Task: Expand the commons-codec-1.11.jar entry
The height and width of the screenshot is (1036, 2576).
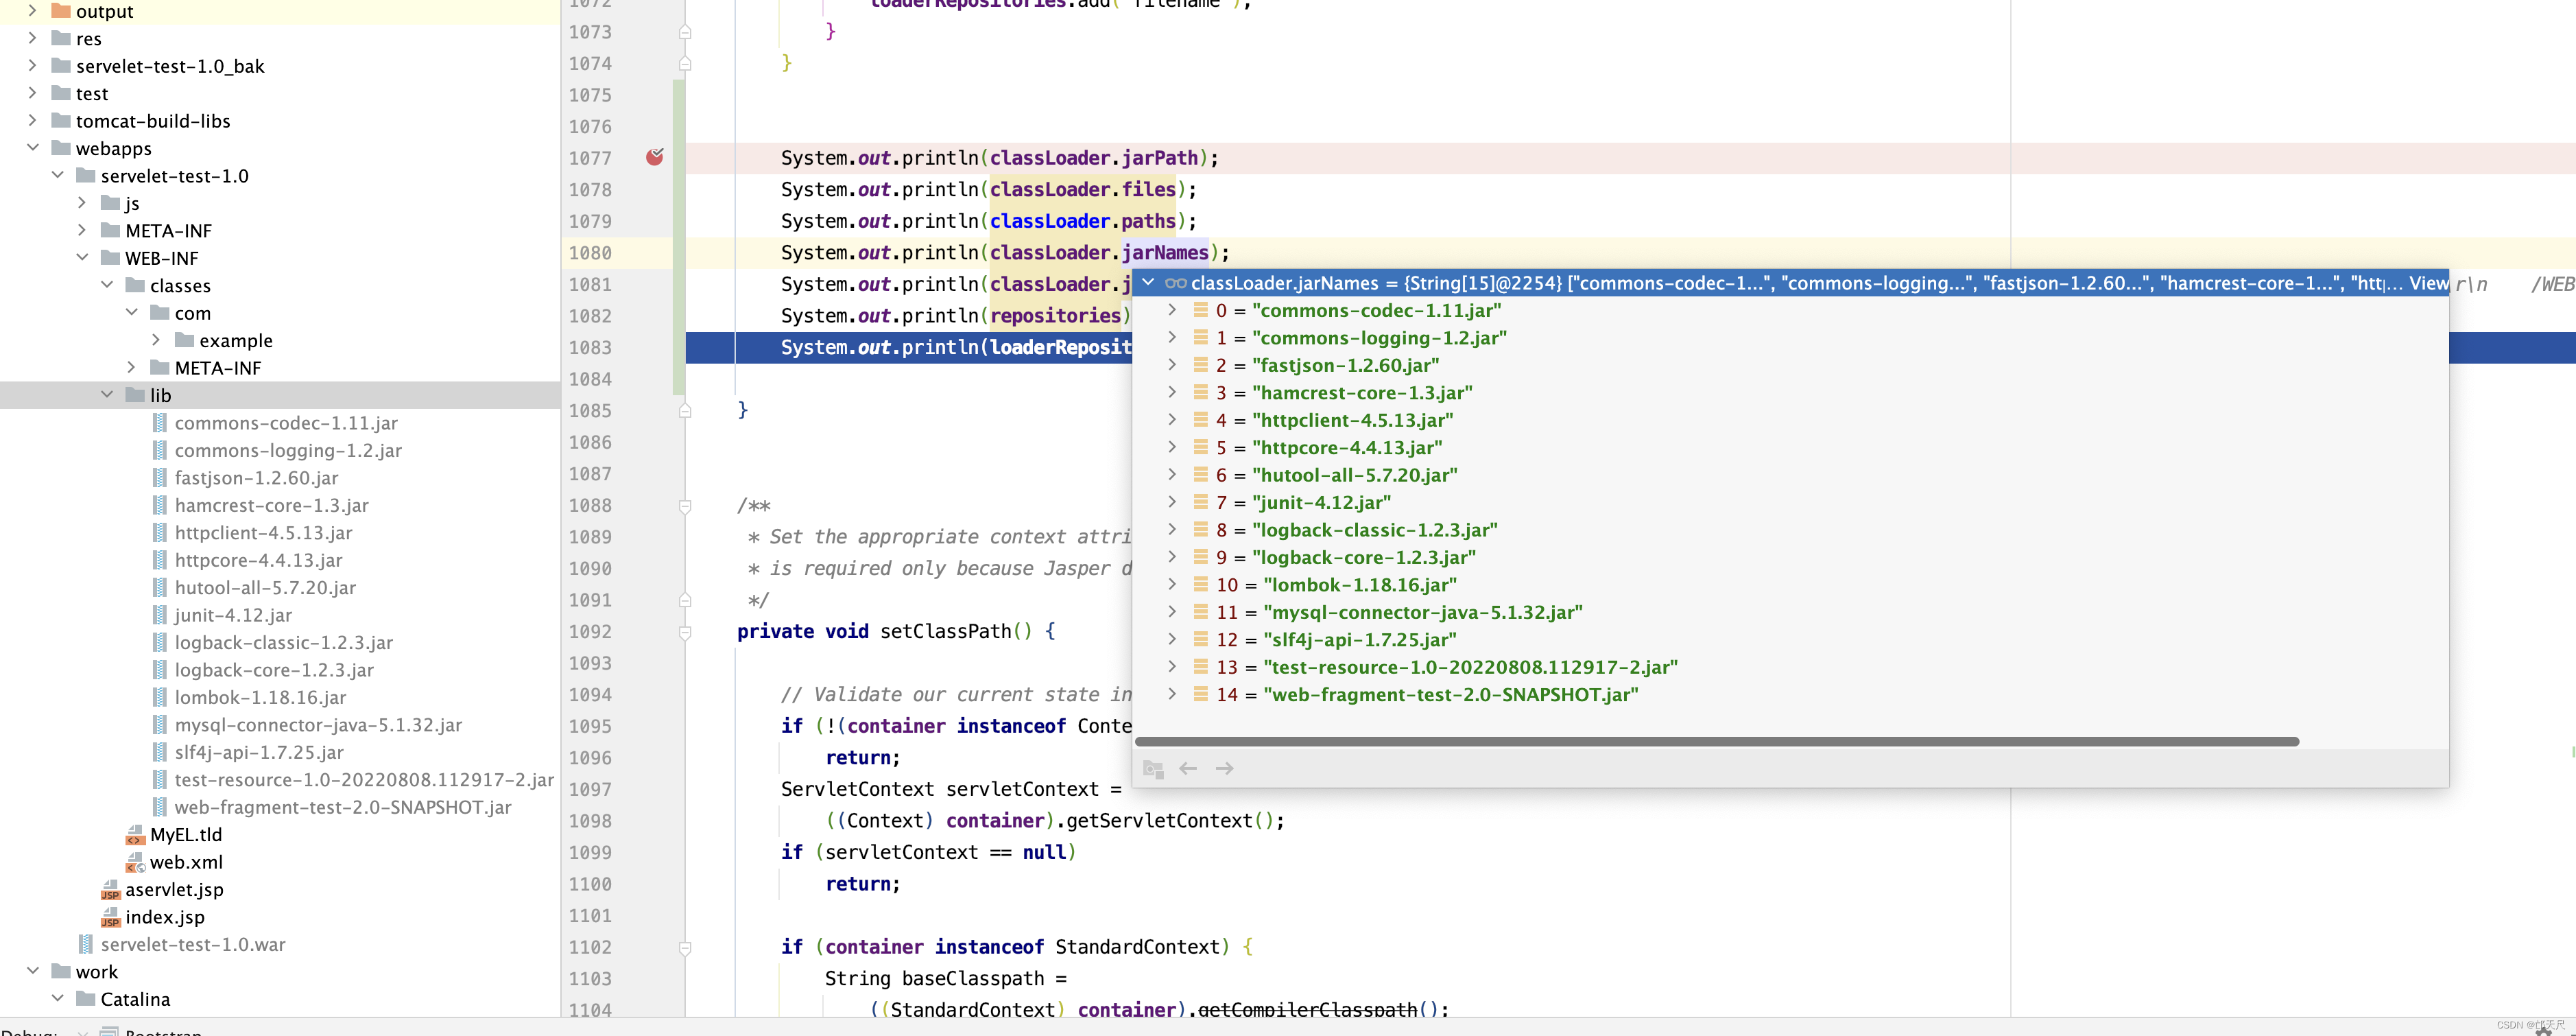Action: point(1170,309)
